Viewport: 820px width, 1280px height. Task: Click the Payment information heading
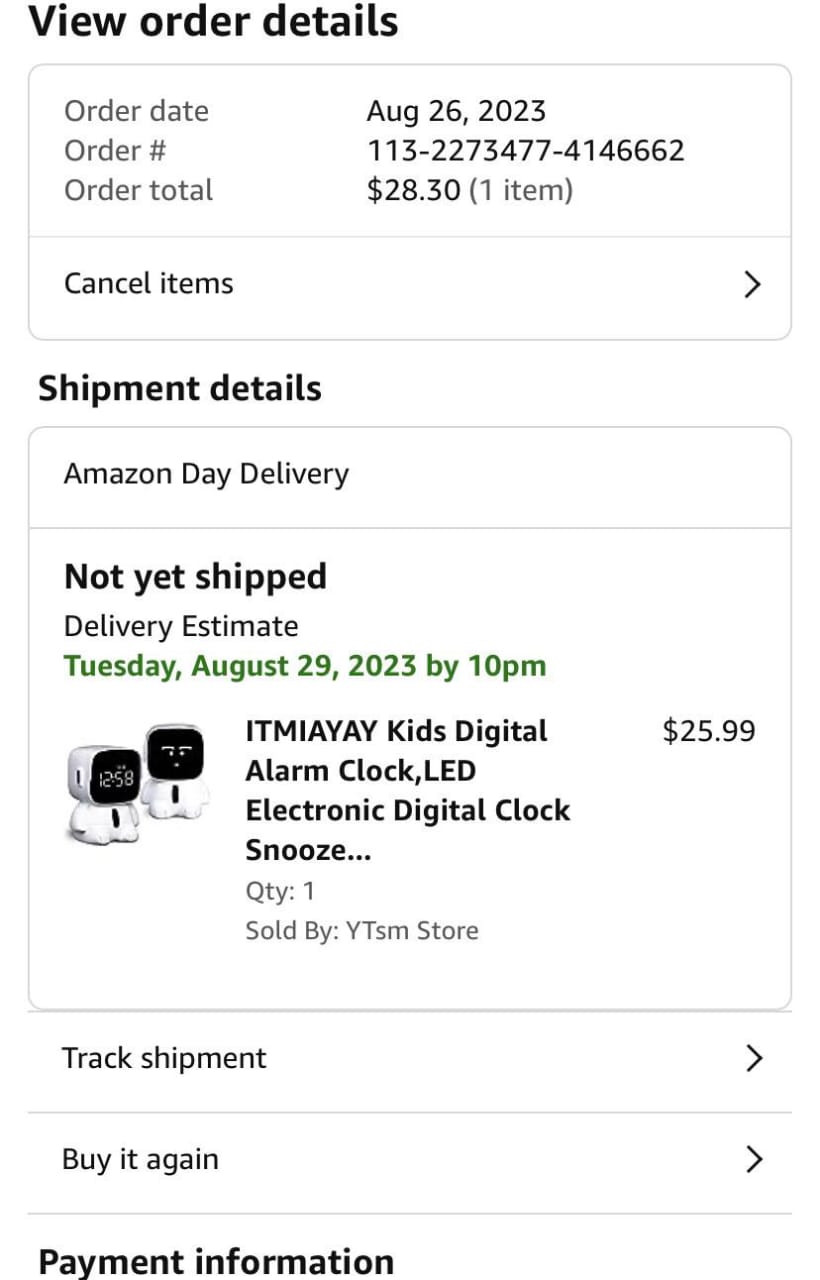point(215,1261)
